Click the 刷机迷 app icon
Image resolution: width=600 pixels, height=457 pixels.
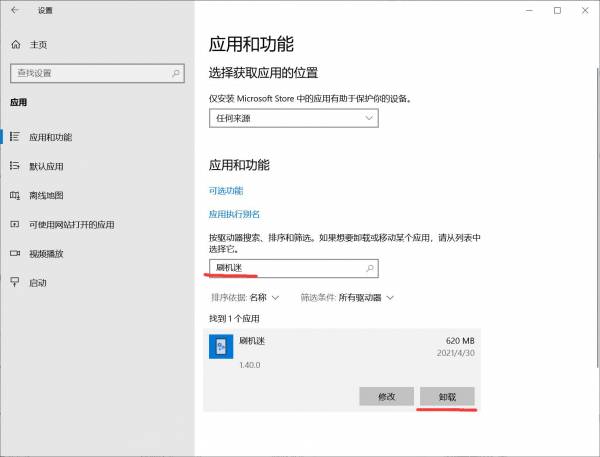[221, 346]
